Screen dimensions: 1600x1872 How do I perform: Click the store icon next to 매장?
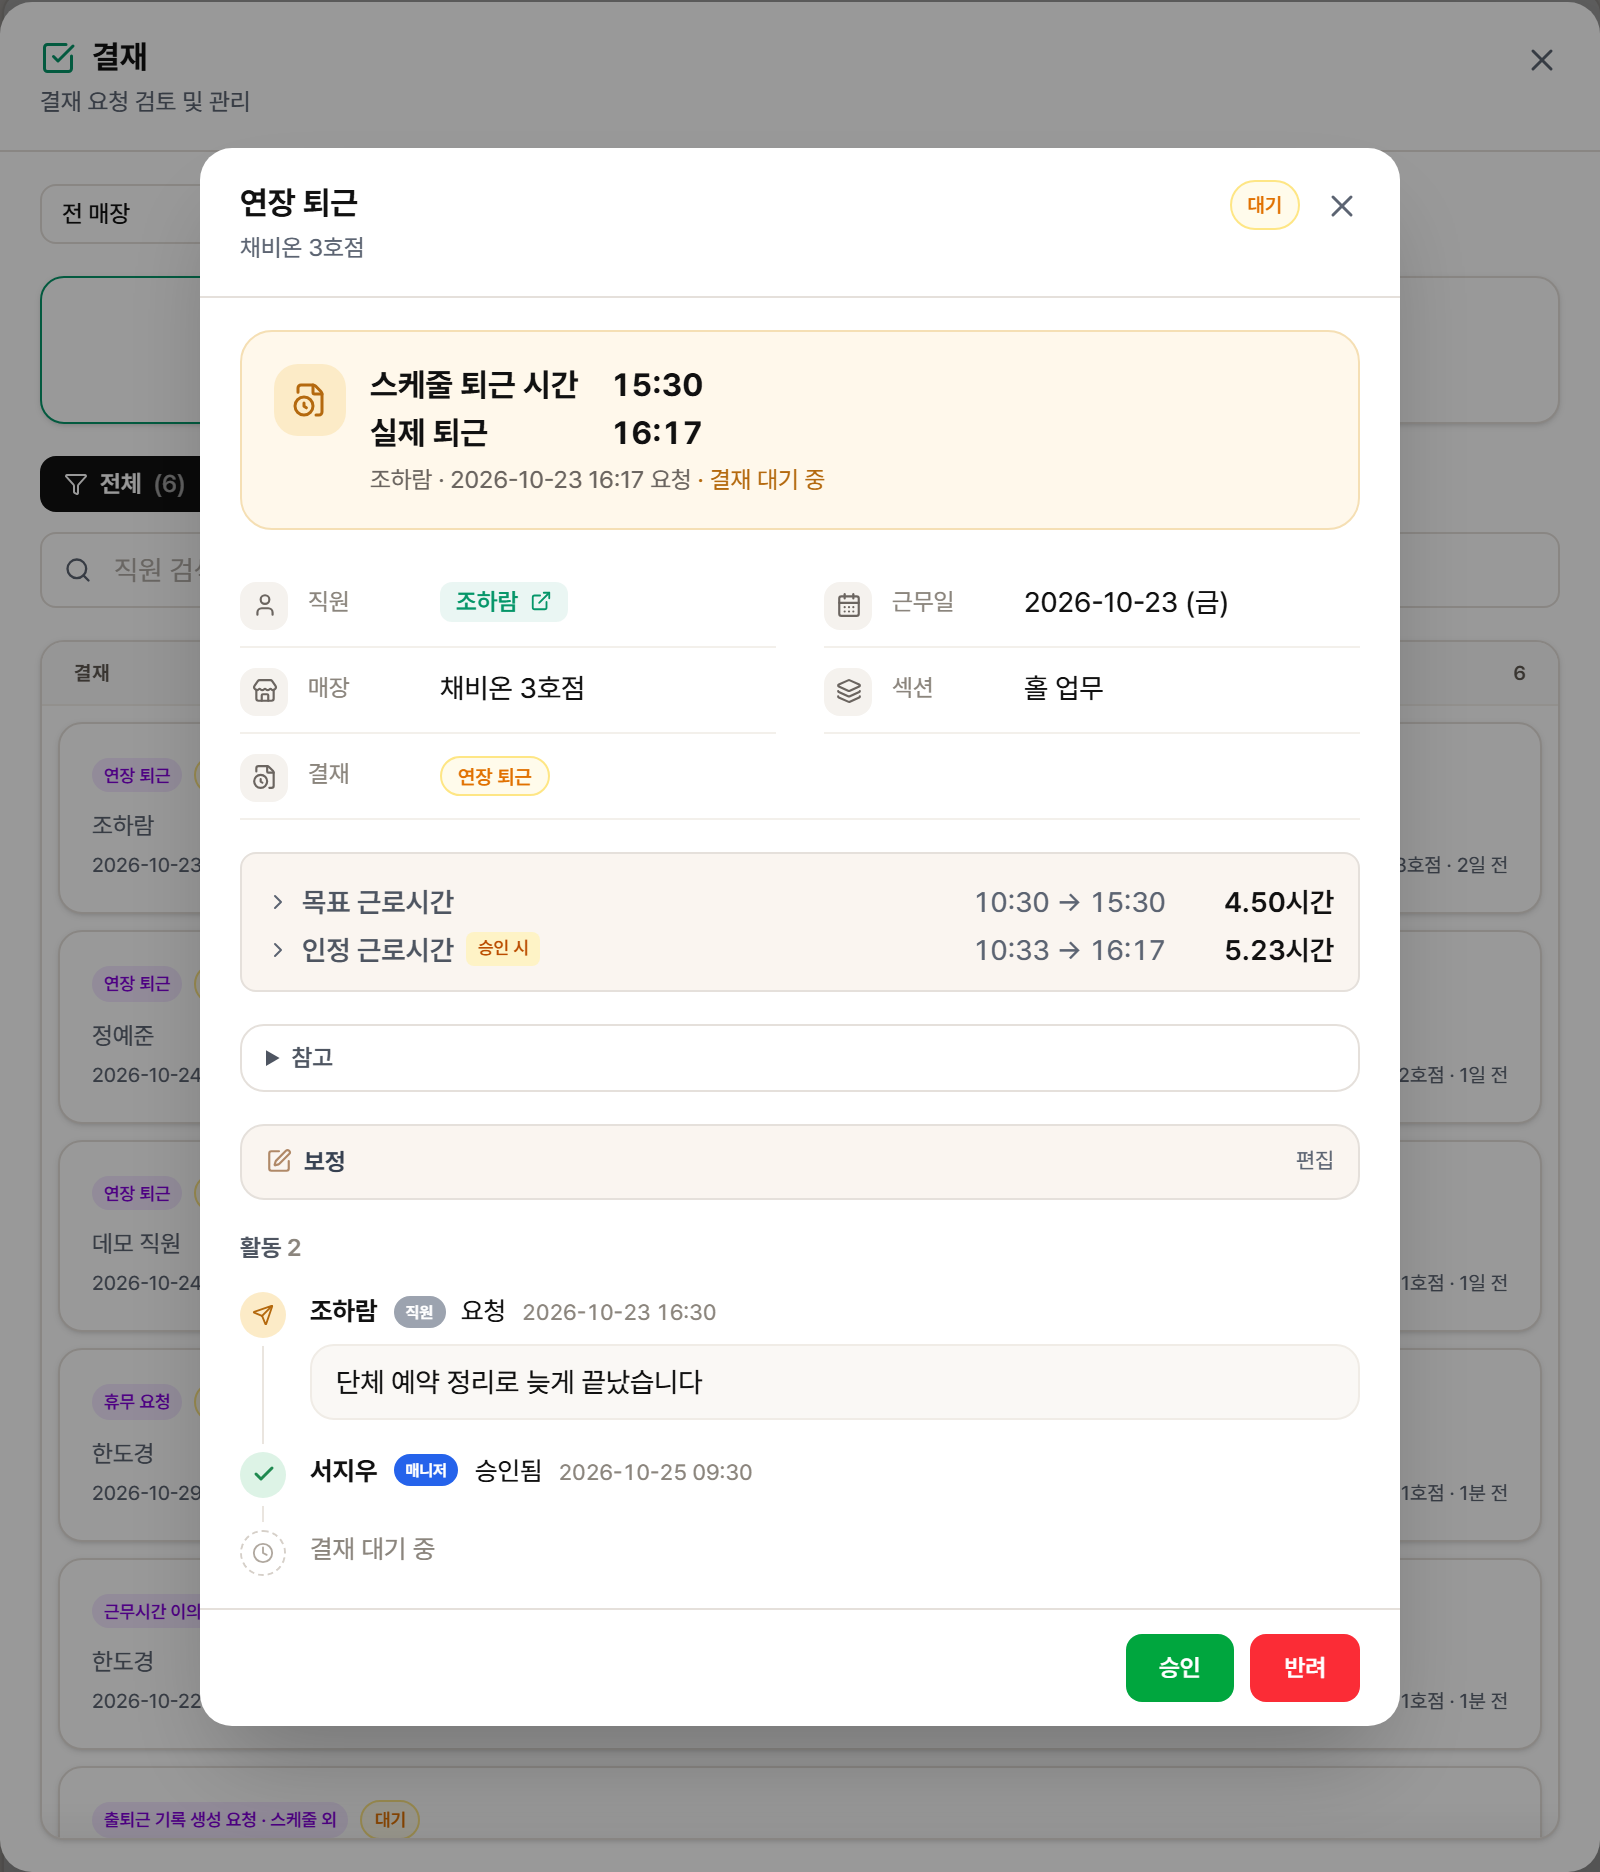[x=264, y=691]
